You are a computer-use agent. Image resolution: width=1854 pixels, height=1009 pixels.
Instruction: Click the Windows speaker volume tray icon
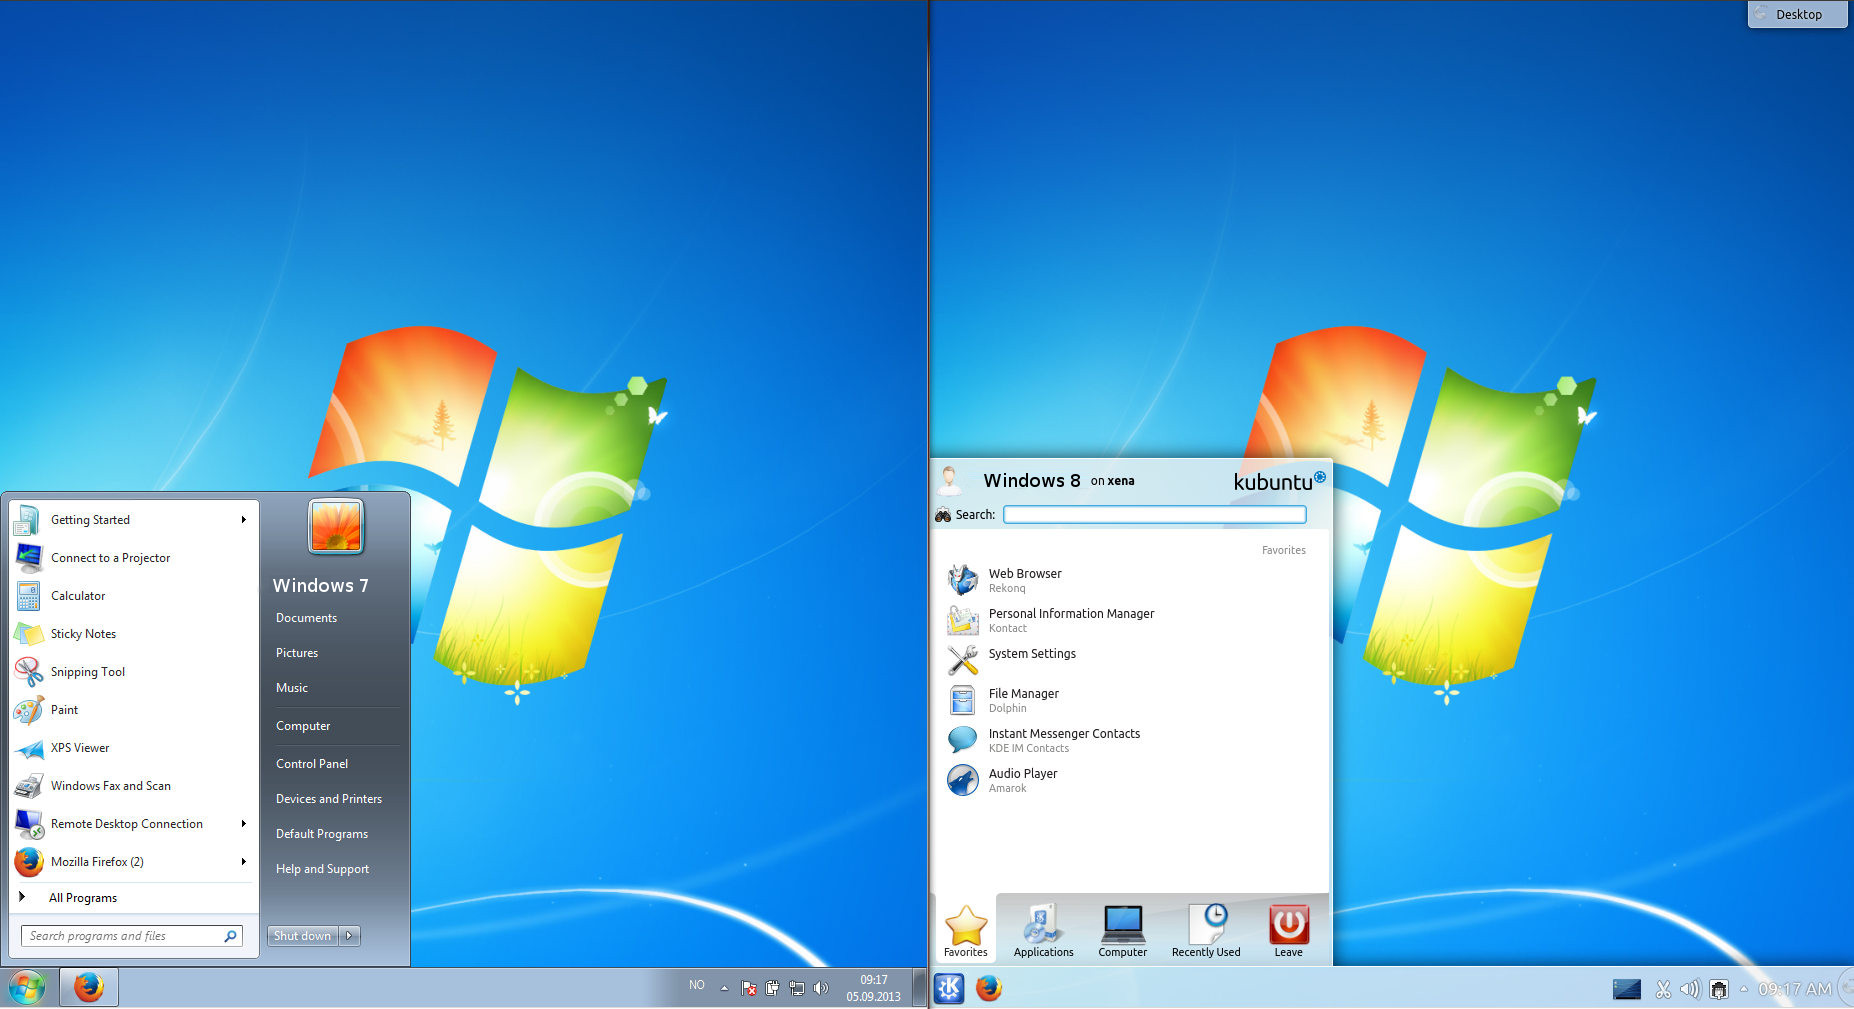pos(821,988)
